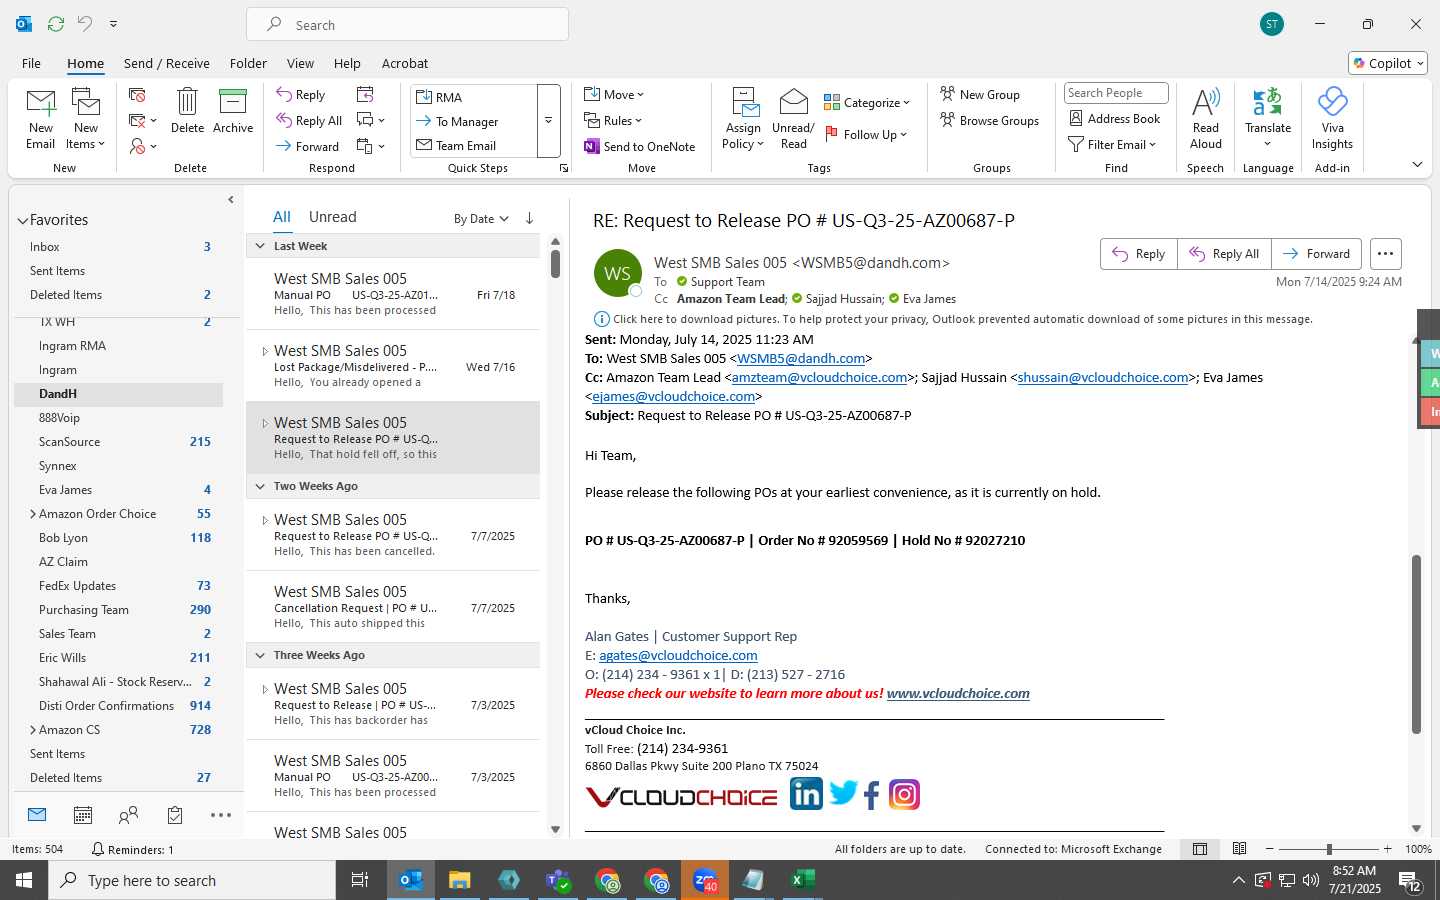Click the zoom out minus button

1270,849
